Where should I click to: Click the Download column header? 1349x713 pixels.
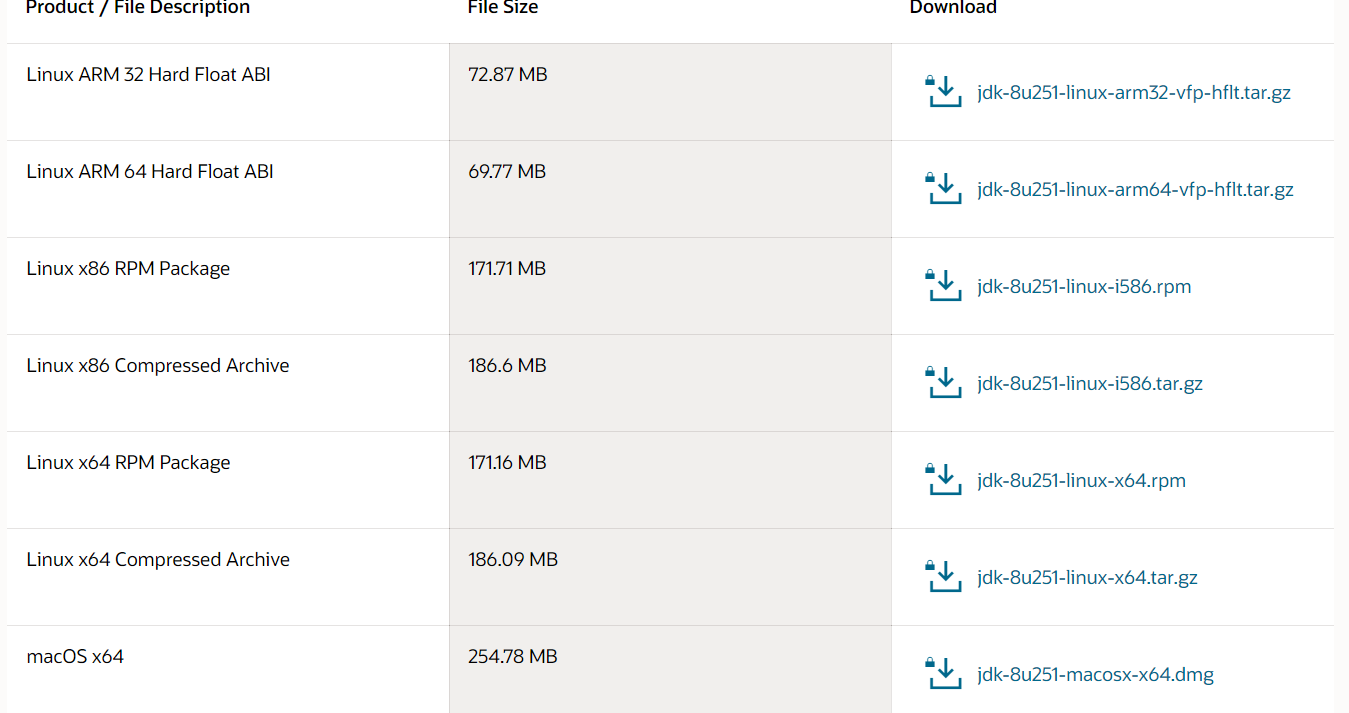953,8
